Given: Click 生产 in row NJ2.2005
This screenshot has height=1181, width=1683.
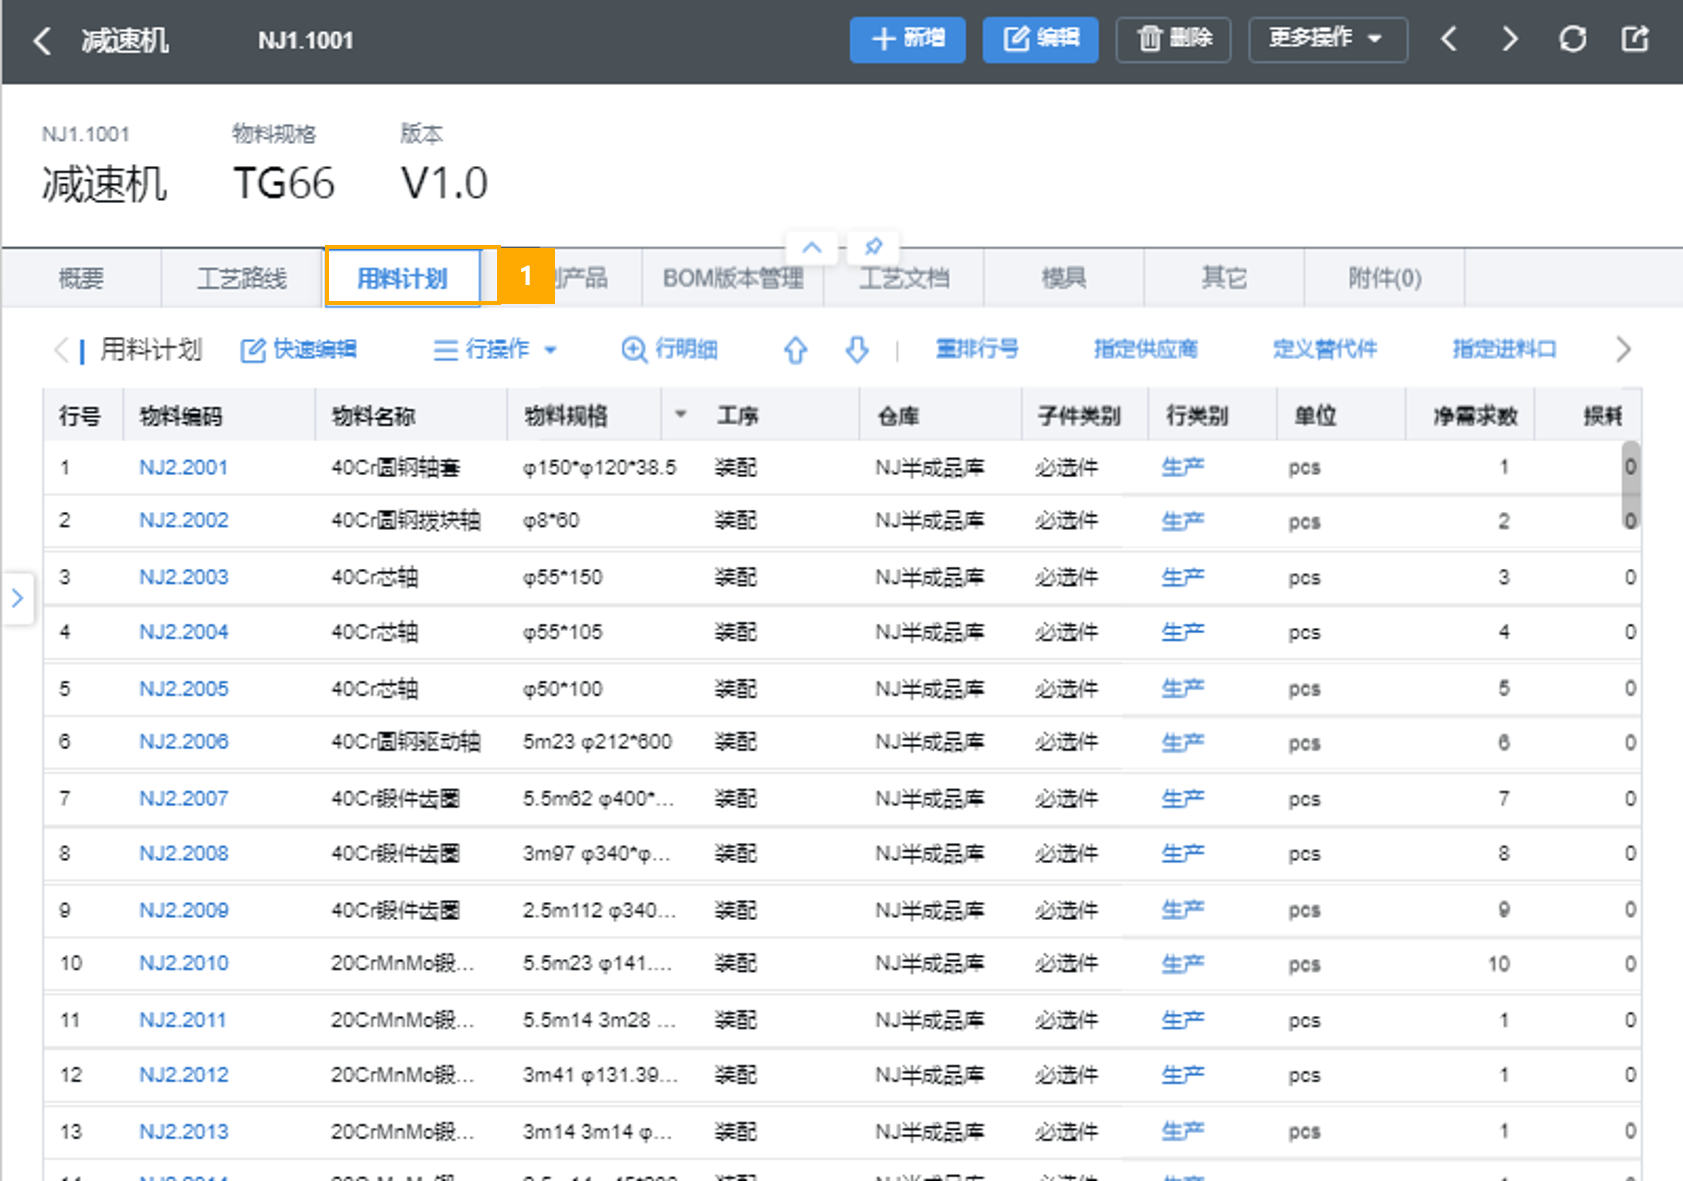Looking at the screenshot, I should [1182, 689].
